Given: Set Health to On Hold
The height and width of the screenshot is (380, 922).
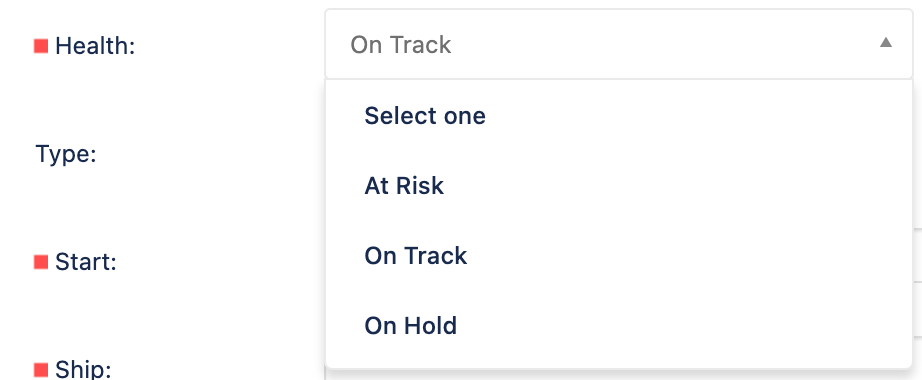Looking at the screenshot, I should 410,326.
